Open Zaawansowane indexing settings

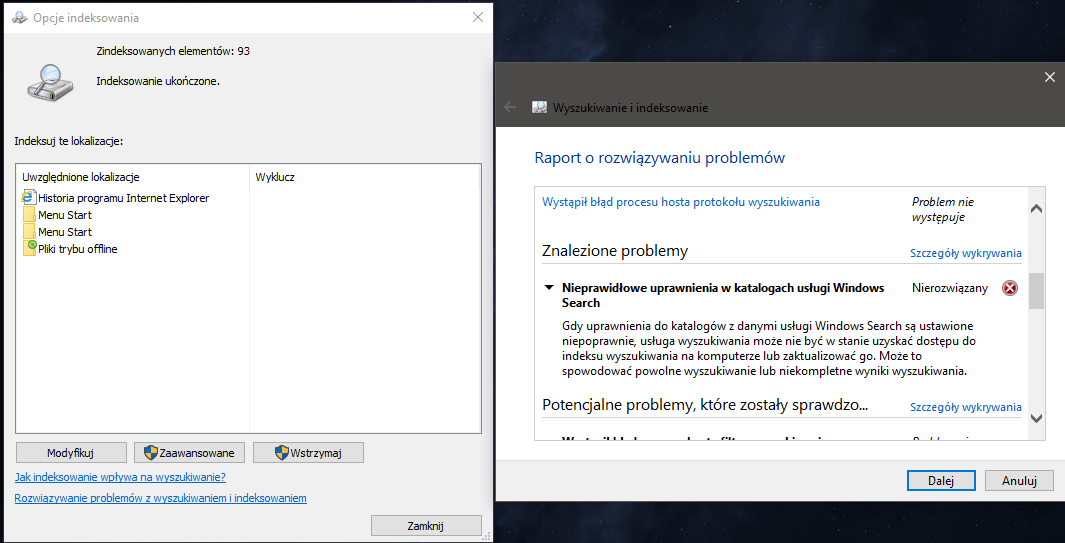[189, 453]
